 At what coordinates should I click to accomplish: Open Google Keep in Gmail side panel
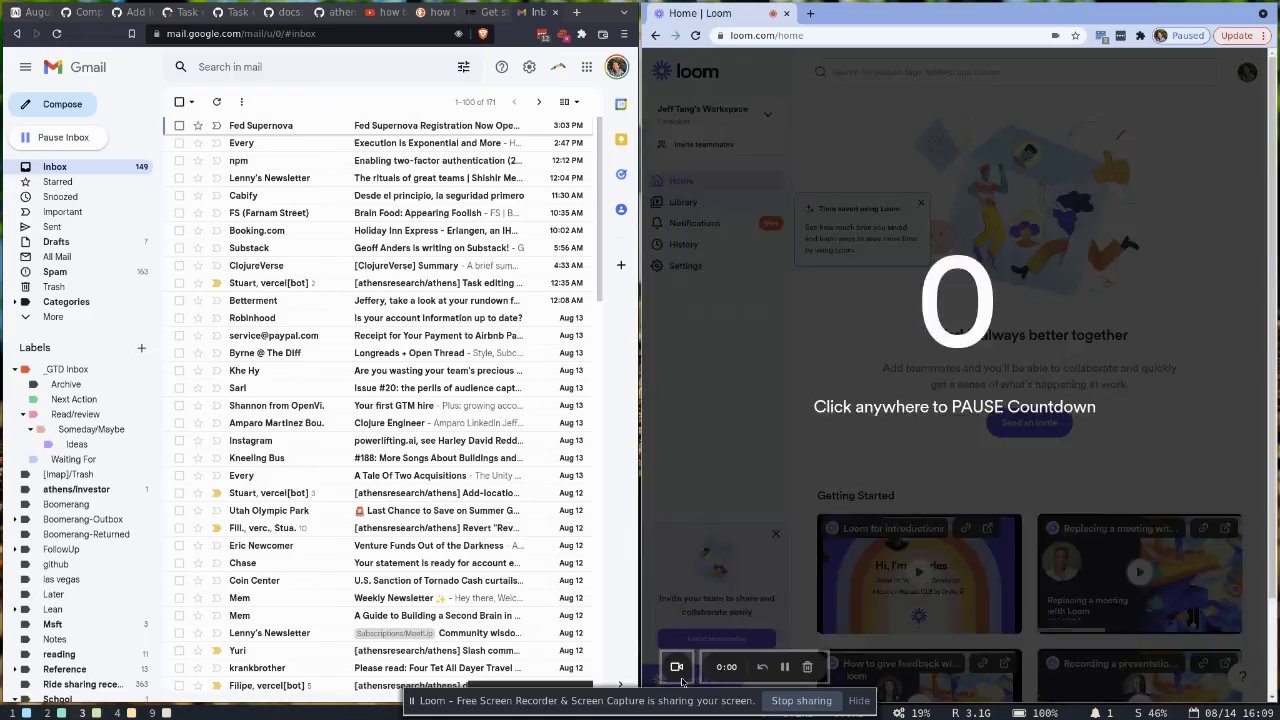click(x=621, y=139)
